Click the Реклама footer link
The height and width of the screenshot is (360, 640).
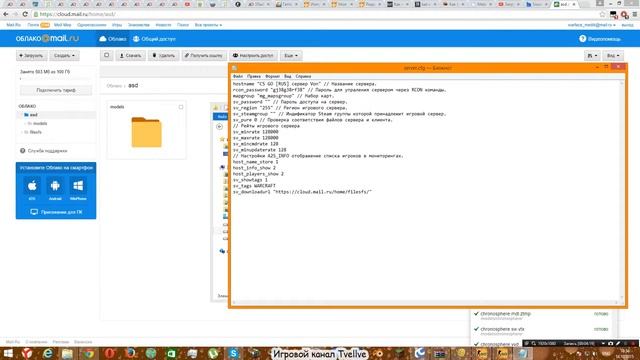[x=60, y=342]
